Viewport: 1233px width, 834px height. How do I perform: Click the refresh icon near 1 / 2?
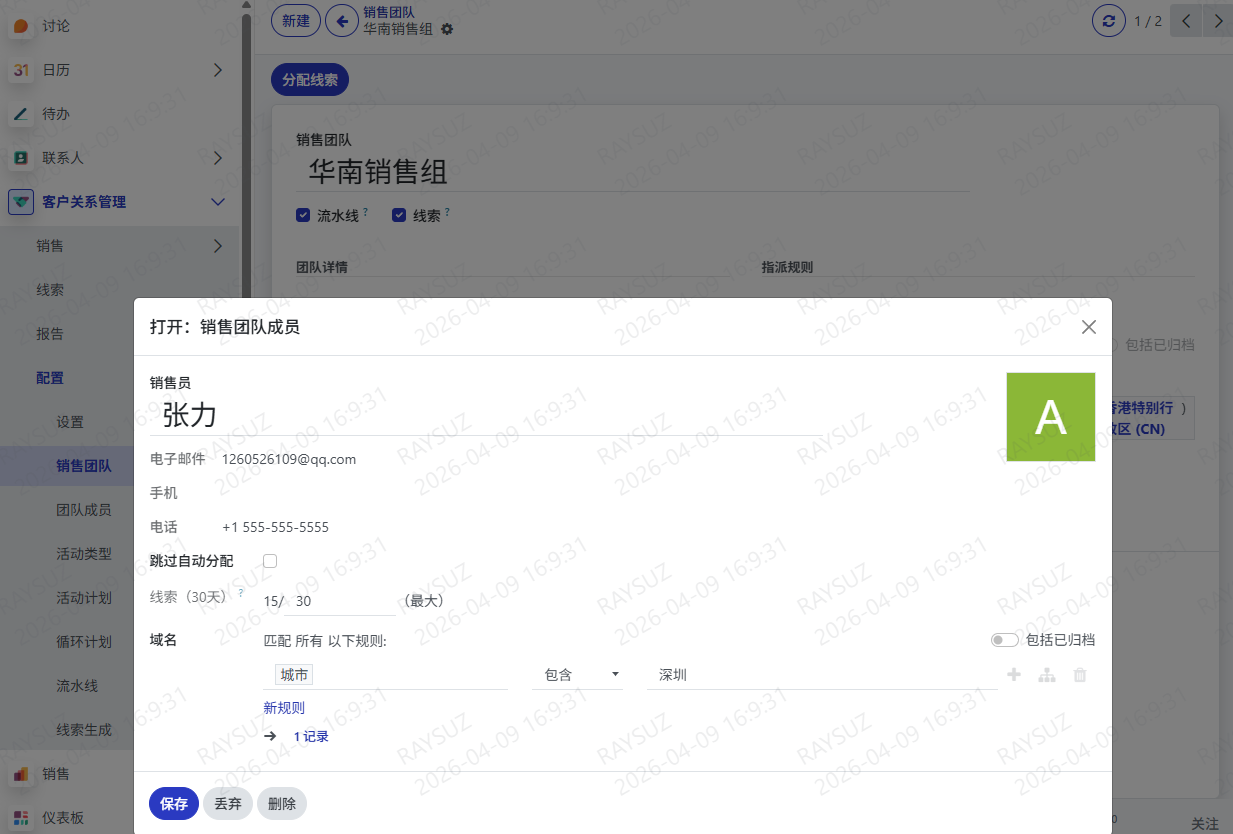(x=1109, y=20)
